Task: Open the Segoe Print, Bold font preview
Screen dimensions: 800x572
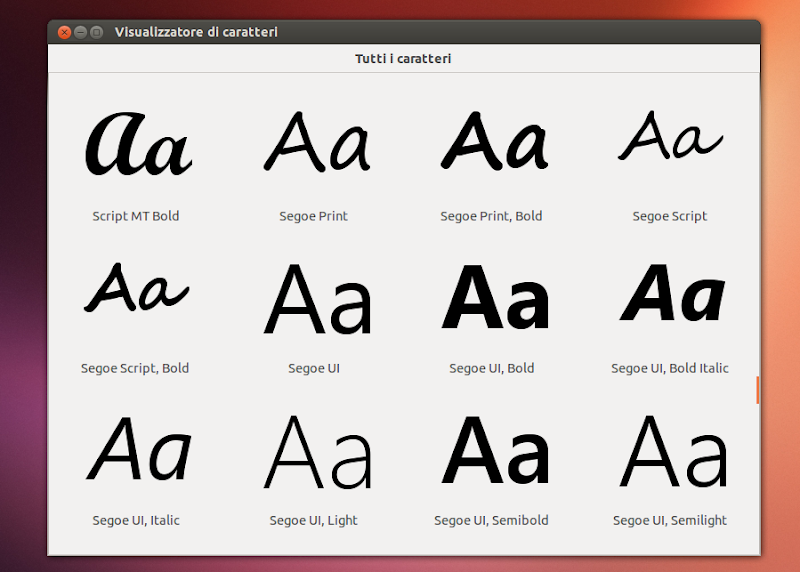Action: tap(494, 141)
